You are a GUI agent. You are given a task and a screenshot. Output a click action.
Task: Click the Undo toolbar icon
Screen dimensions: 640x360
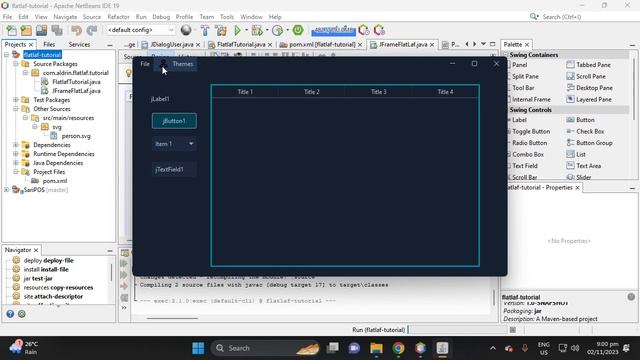coord(76,30)
